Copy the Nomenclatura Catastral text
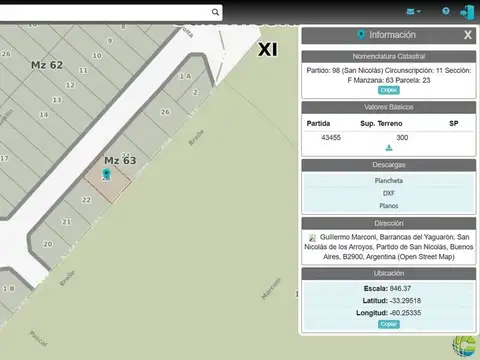The width and height of the screenshot is (480, 360). (x=389, y=90)
